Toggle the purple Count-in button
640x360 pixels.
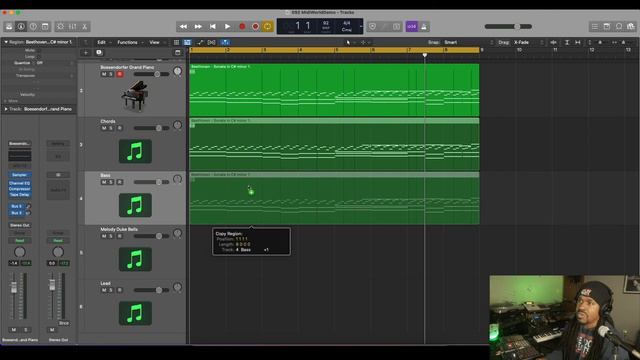(x=411, y=27)
